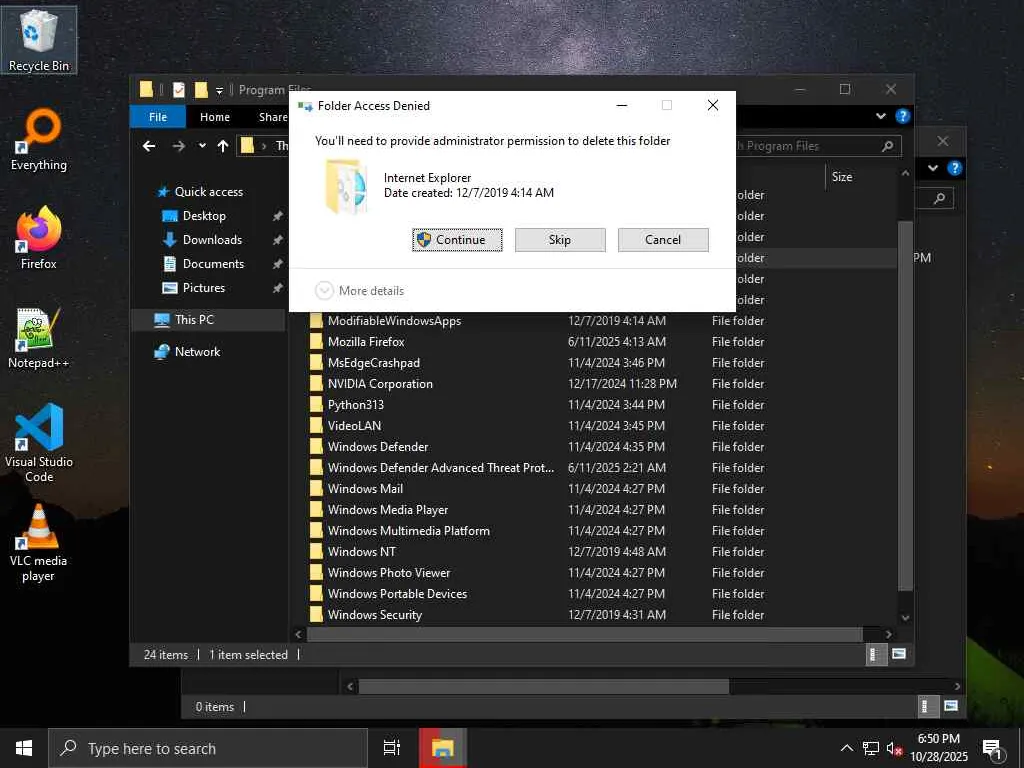Click the Forward arrow in Explorer
Screen dimensions: 1024x768
pos(178,146)
